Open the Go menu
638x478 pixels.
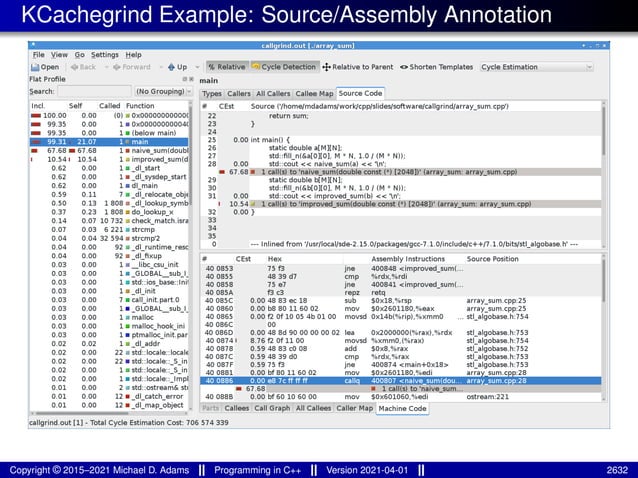tap(79, 55)
